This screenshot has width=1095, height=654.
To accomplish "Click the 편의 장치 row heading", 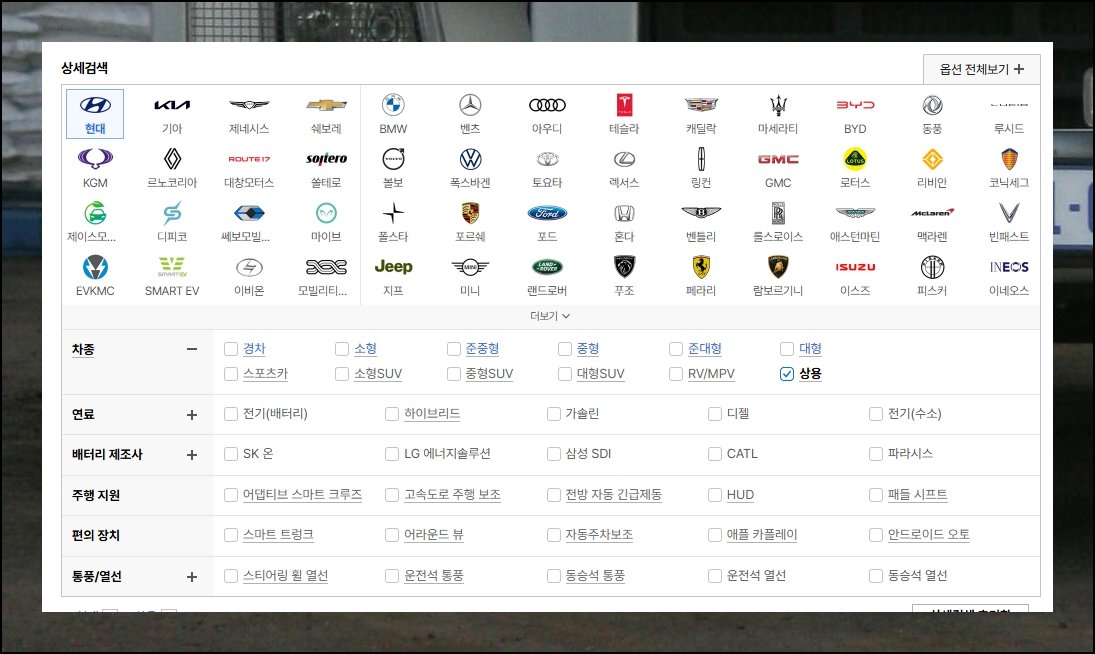I will 96,535.
